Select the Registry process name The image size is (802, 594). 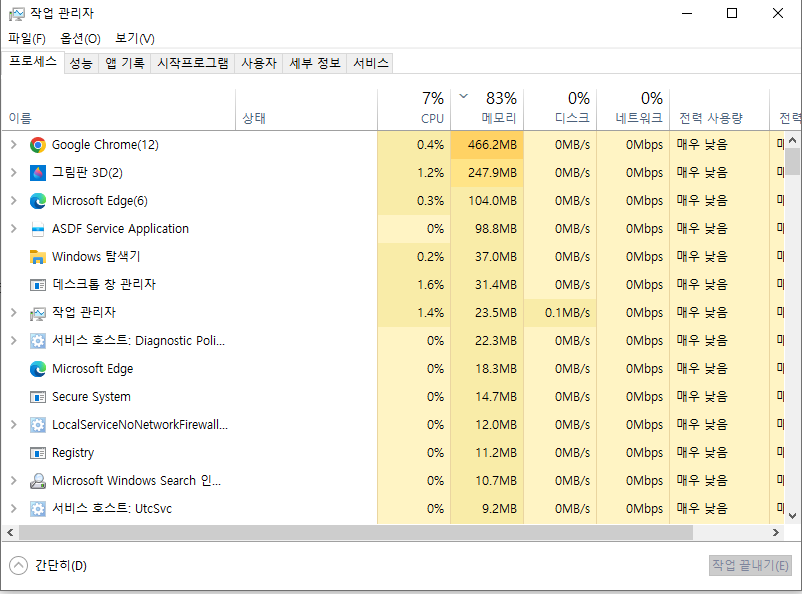[73, 453]
